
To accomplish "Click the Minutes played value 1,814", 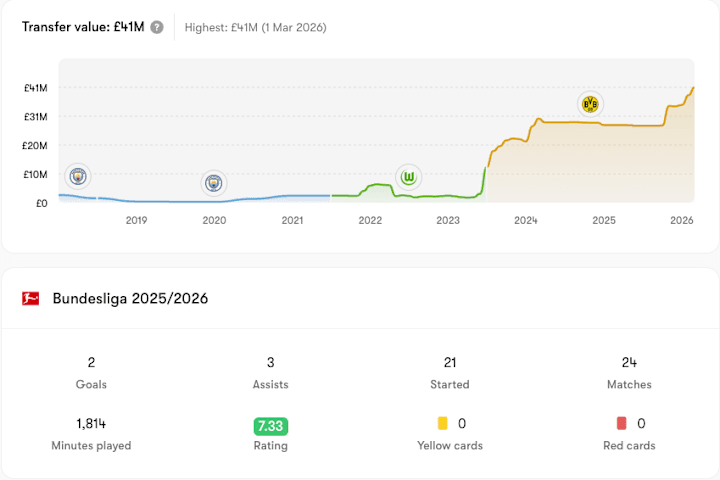I will click(x=91, y=424).
